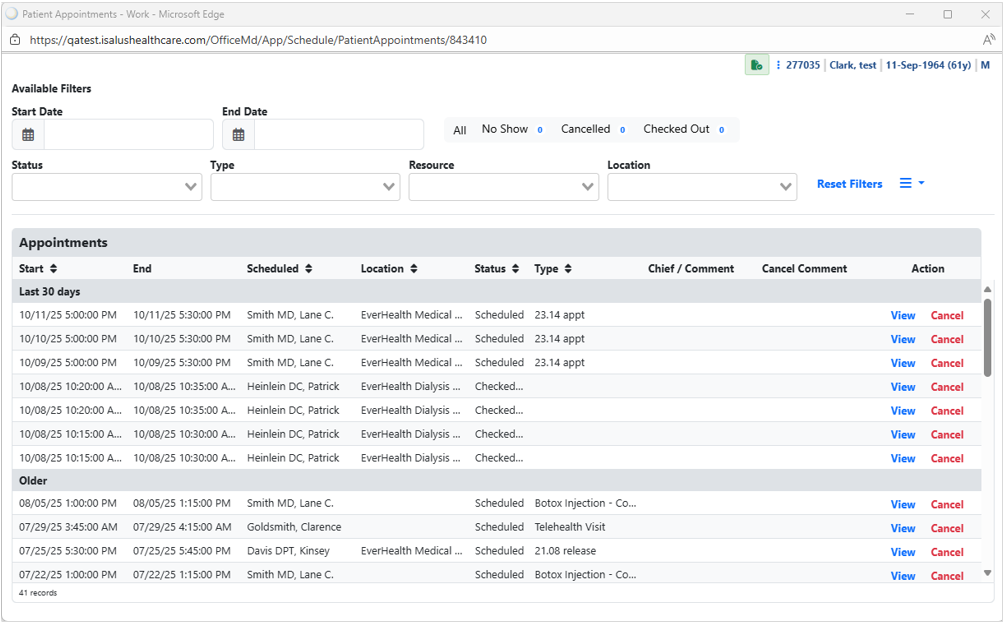Click the green patient document icon
The width and height of the screenshot is (1004, 623).
pyautogui.click(x=756, y=65)
